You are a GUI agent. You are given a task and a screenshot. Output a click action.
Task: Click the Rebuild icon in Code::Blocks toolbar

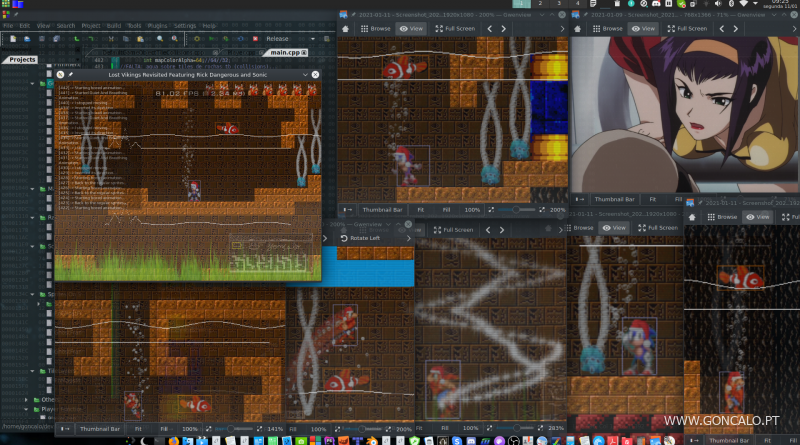241,39
